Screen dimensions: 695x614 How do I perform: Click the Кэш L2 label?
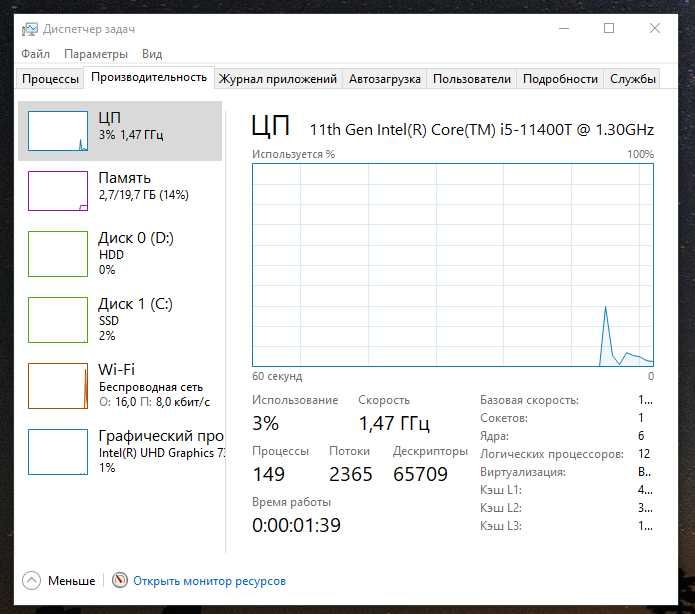pyautogui.click(x=501, y=508)
